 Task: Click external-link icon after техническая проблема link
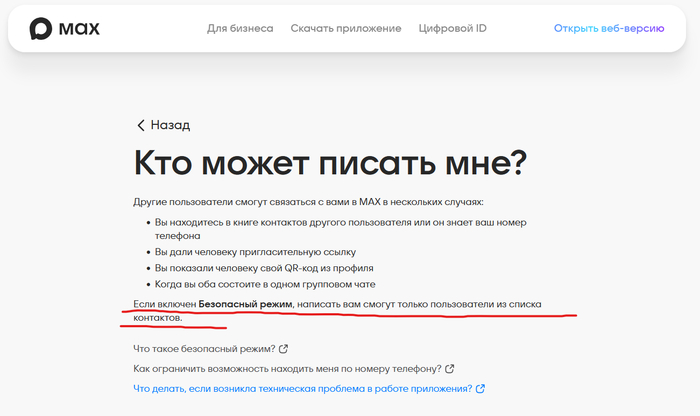coord(480,389)
